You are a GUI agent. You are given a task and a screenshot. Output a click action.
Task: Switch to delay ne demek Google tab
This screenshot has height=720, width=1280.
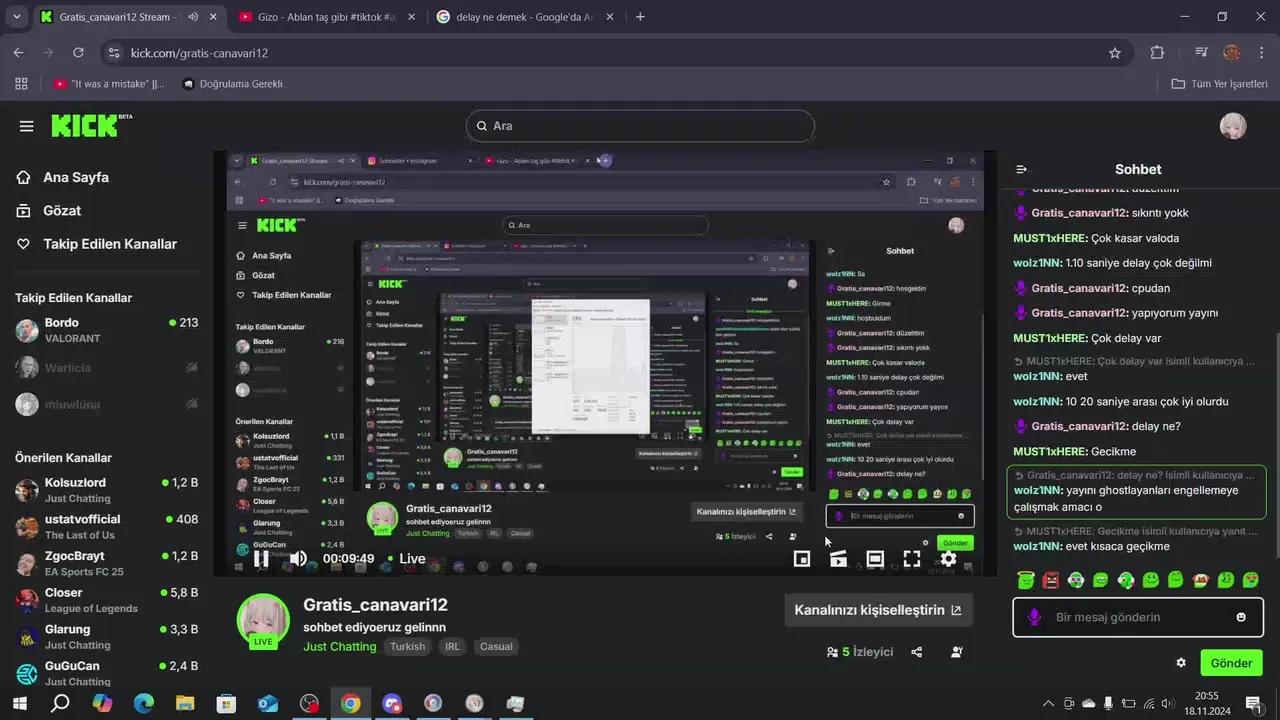point(525,17)
